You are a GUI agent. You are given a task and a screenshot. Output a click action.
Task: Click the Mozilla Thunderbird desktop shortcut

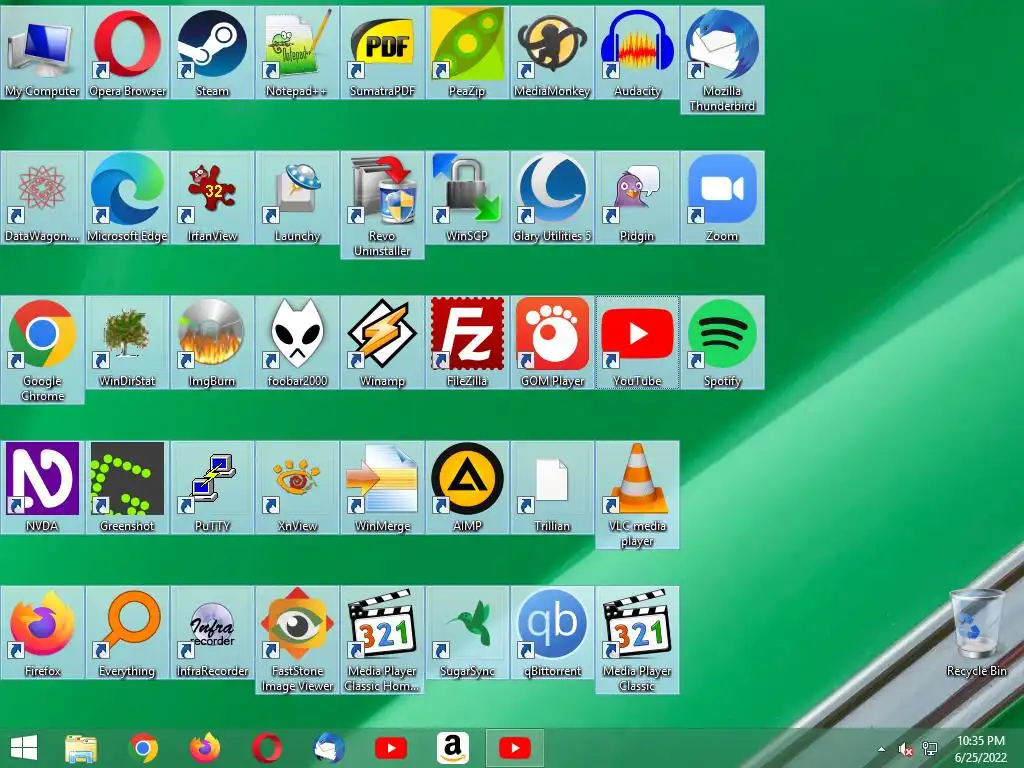coord(722,60)
